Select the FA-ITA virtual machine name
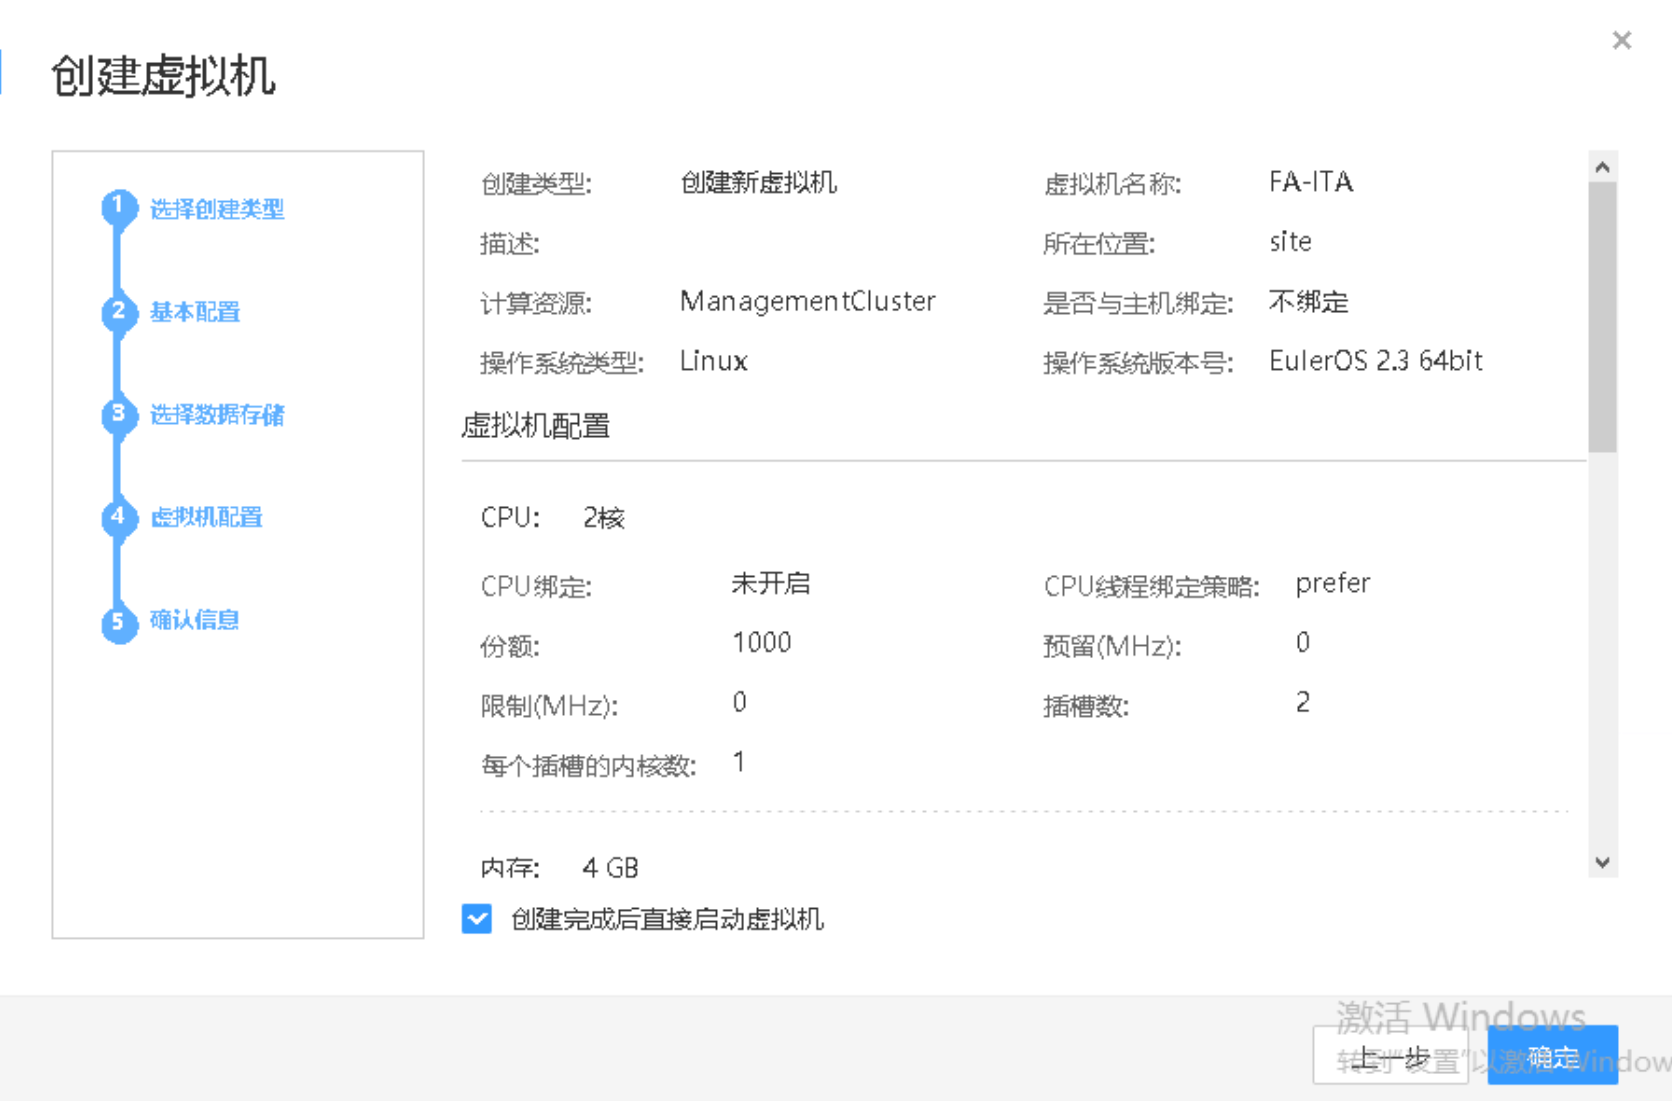1672x1101 pixels. [1311, 181]
